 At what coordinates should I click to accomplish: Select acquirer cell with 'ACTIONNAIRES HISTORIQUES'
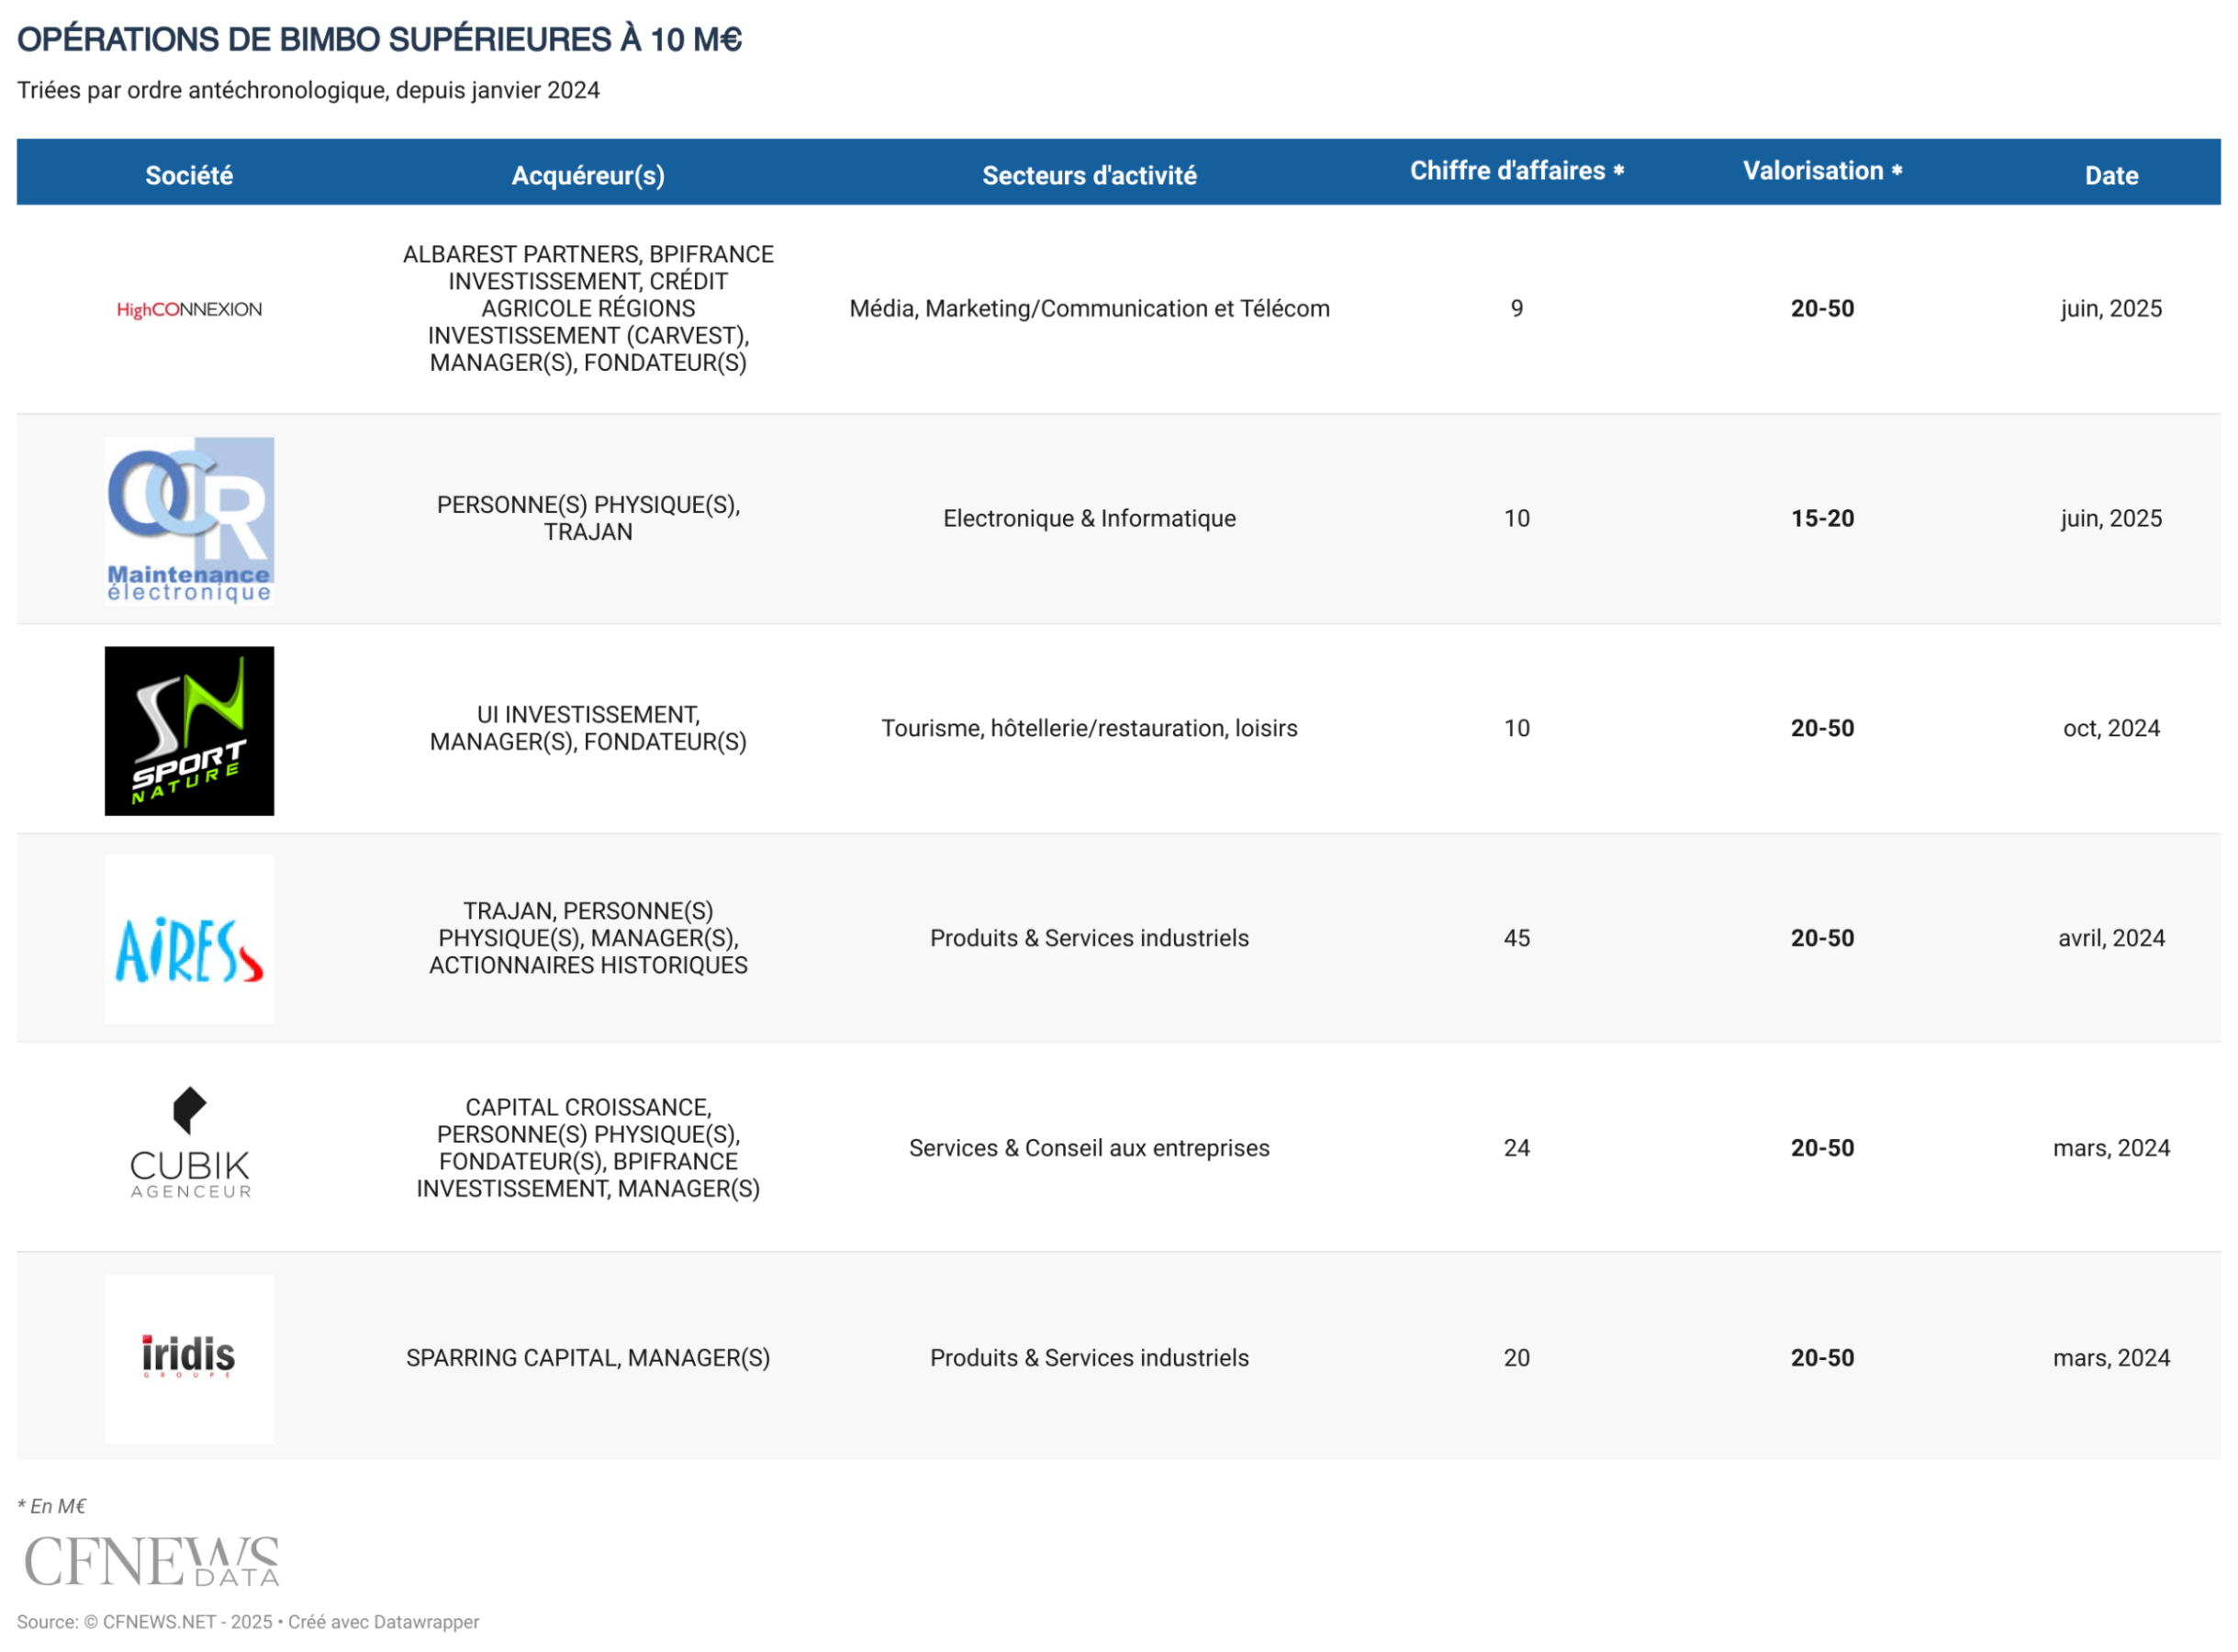[588, 938]
